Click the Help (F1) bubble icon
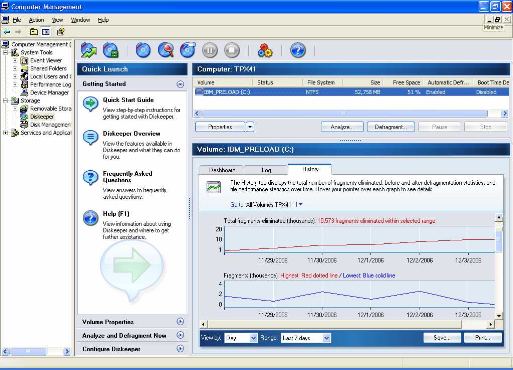513x370 pixels. pos(90,218)
